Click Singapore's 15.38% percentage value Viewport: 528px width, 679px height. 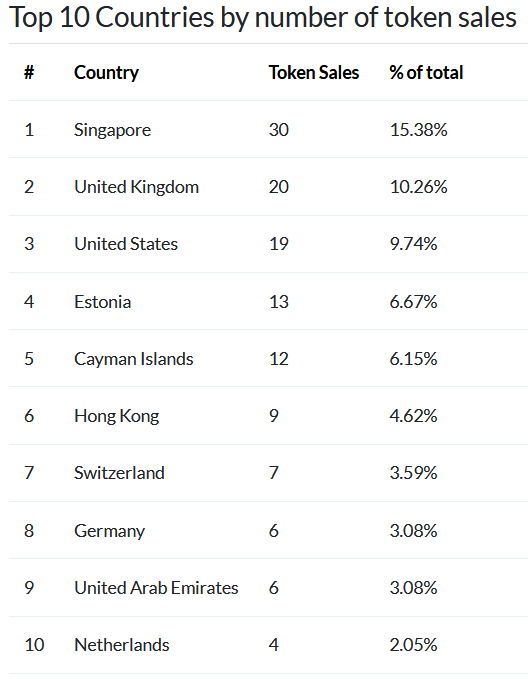418,130
